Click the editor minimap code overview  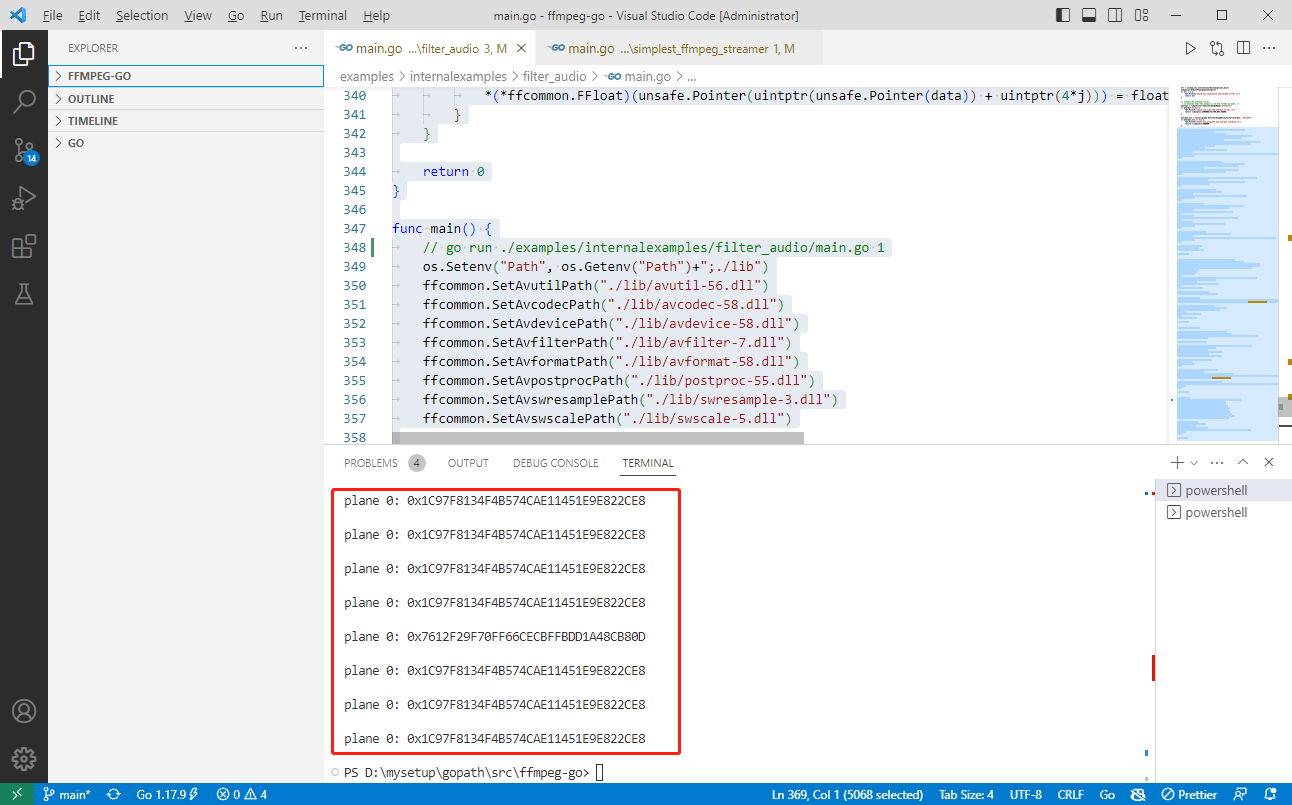point(1228,264)
